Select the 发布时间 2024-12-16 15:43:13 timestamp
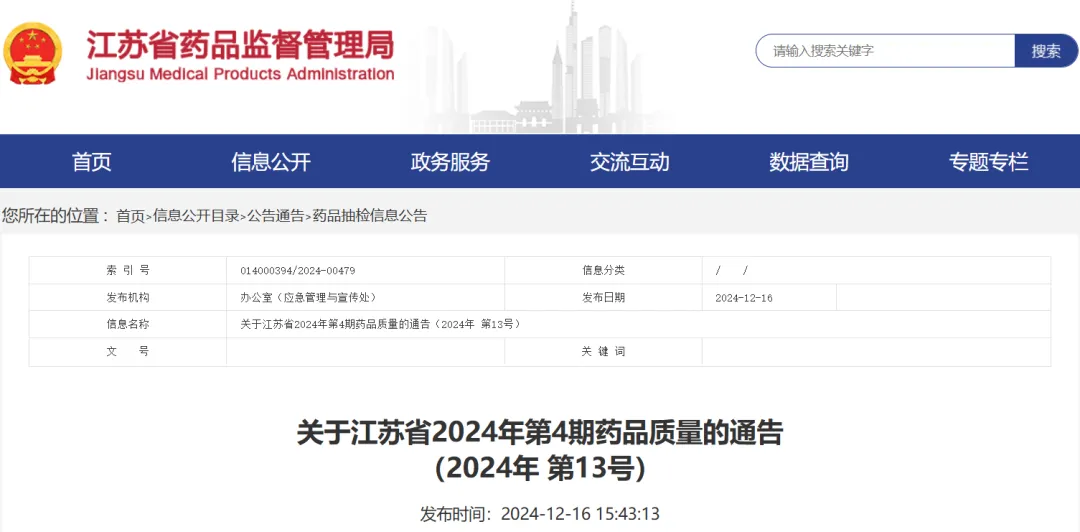The width and height of the screenshot is (1080, 532). (x=540, y=514)
